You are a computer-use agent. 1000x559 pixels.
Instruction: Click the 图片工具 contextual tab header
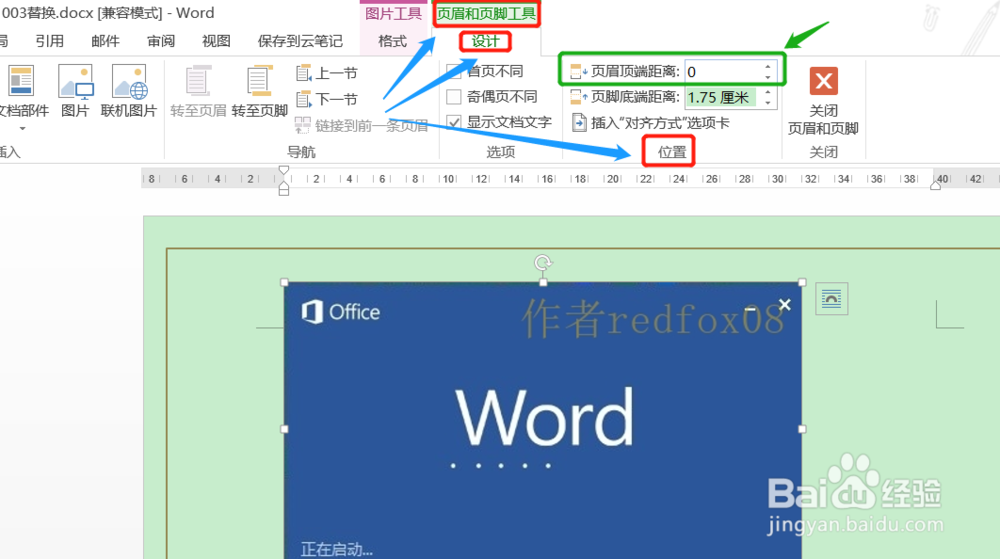tap(393, 13)
